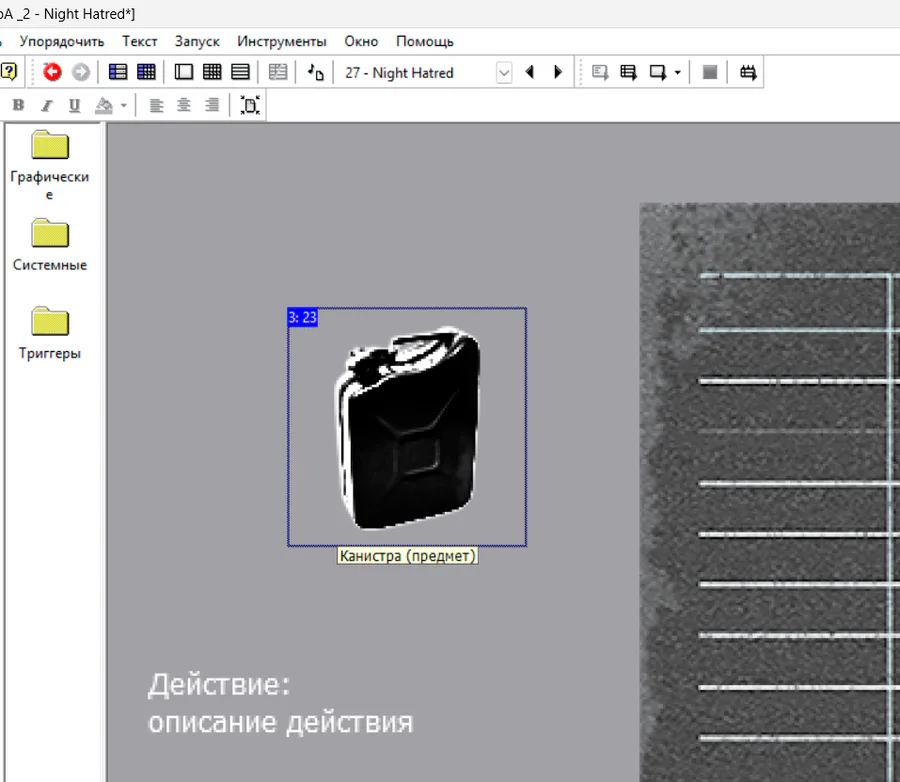Click the grayed data table icon
900x782 pixels.
click(x=278, y=72)
